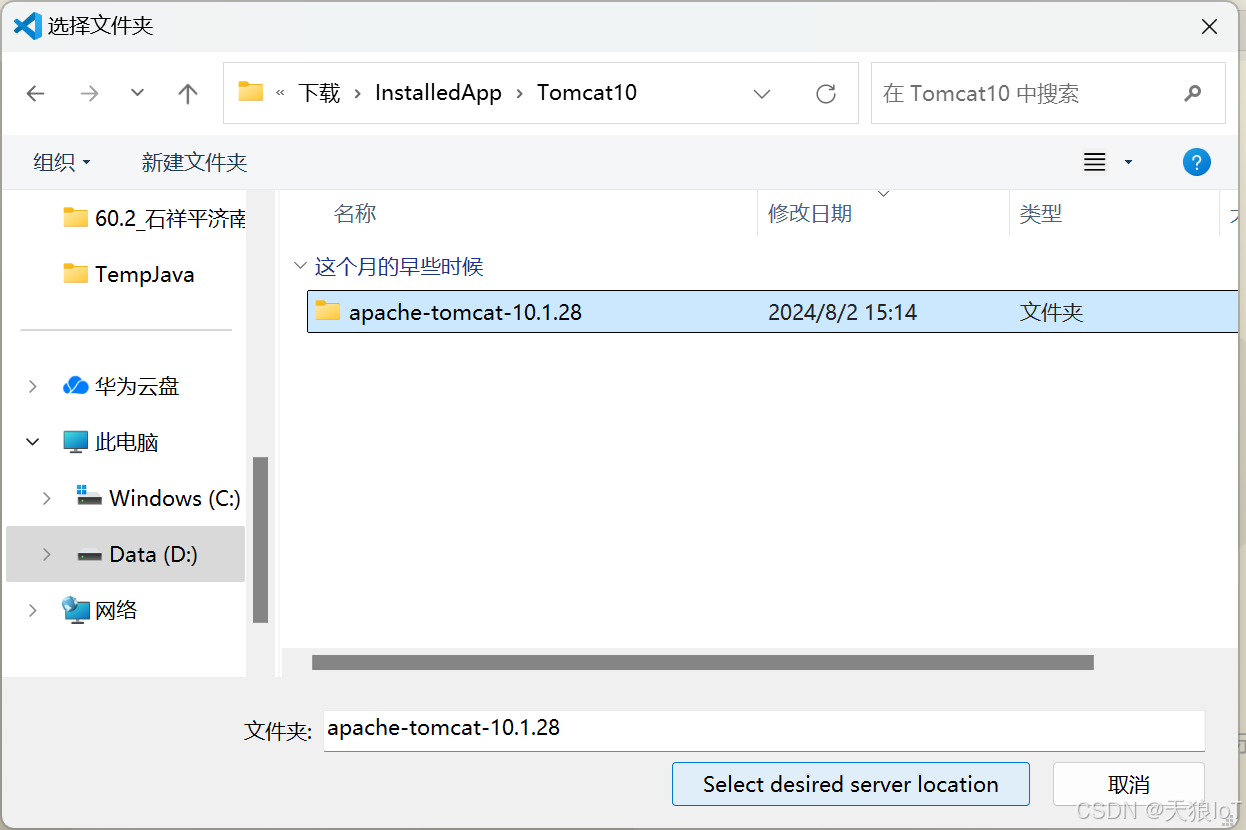Screen dimensions: 1246x830
Task: Select apache-tomcat-10.1.28 folder
Action: 772,312
